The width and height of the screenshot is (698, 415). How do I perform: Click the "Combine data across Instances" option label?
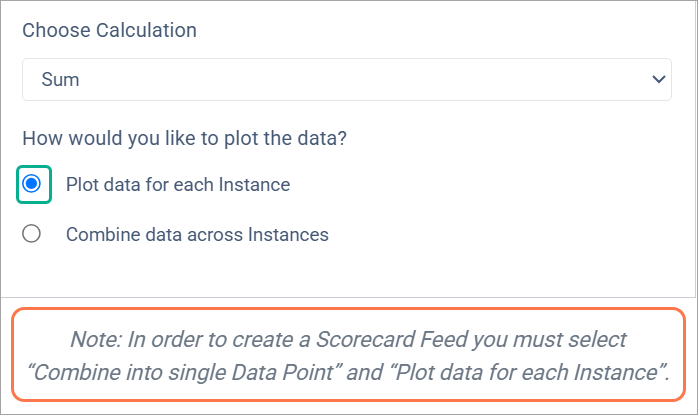coord(197,235)
